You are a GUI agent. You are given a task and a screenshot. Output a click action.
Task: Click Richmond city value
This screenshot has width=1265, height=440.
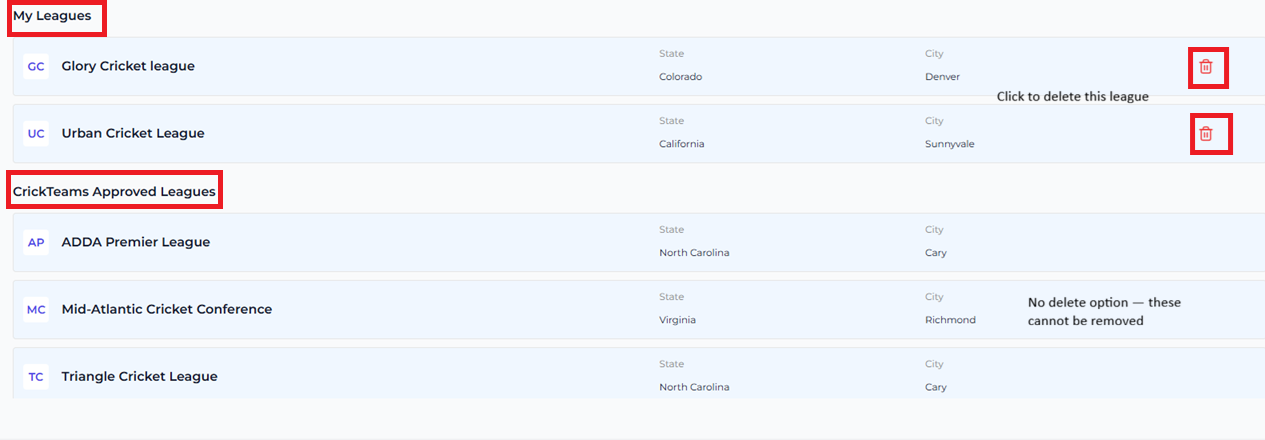pos(950,321)
